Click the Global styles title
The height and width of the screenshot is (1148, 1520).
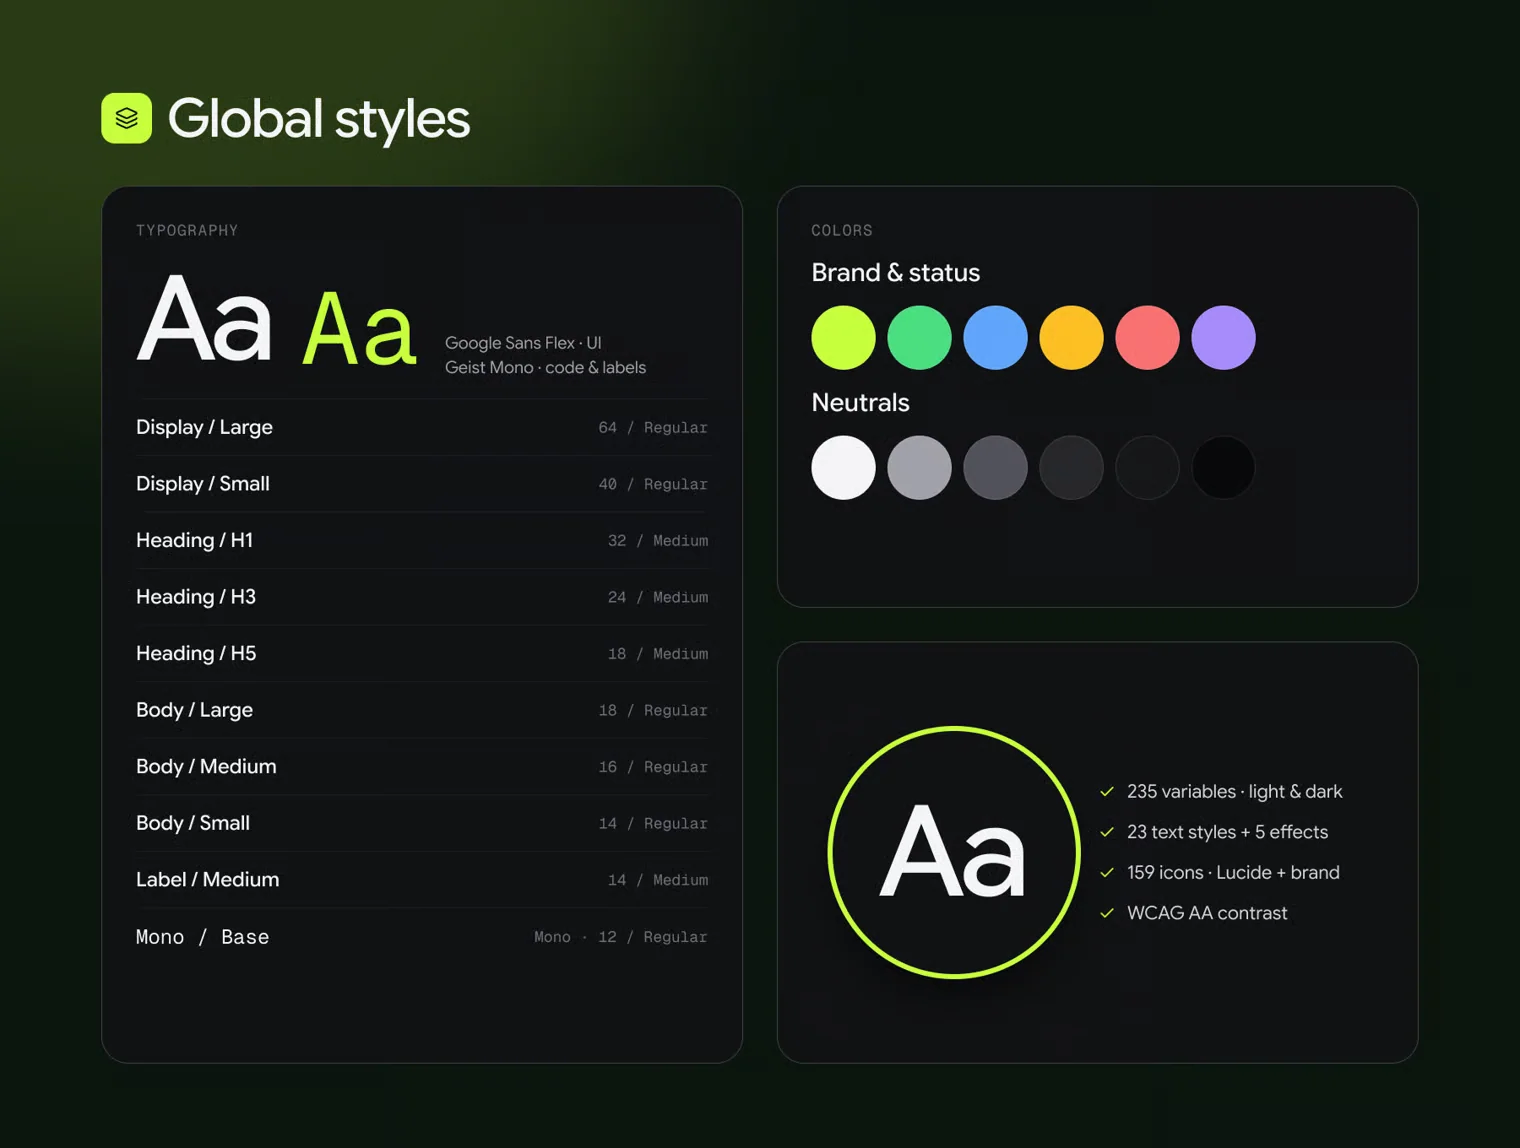[x=318, y=119]
